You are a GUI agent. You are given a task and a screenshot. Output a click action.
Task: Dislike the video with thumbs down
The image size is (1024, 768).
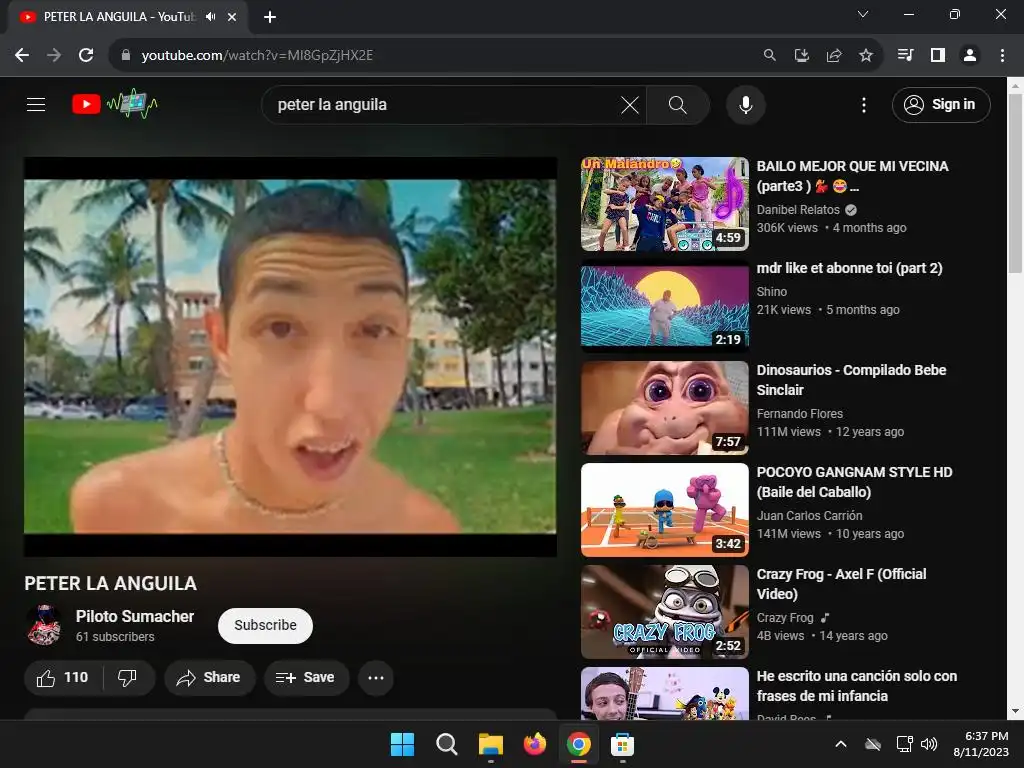127,678
